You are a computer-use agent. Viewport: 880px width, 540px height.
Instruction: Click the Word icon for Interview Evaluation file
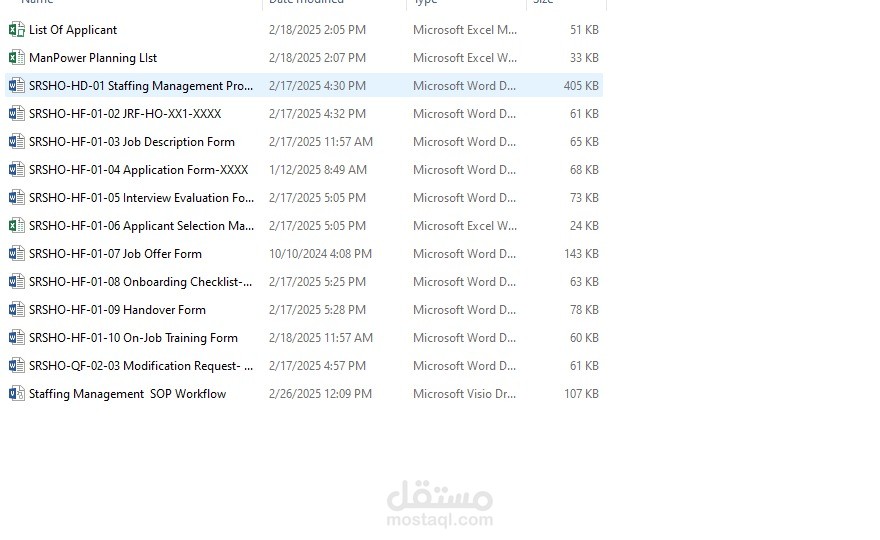(16, 198)
